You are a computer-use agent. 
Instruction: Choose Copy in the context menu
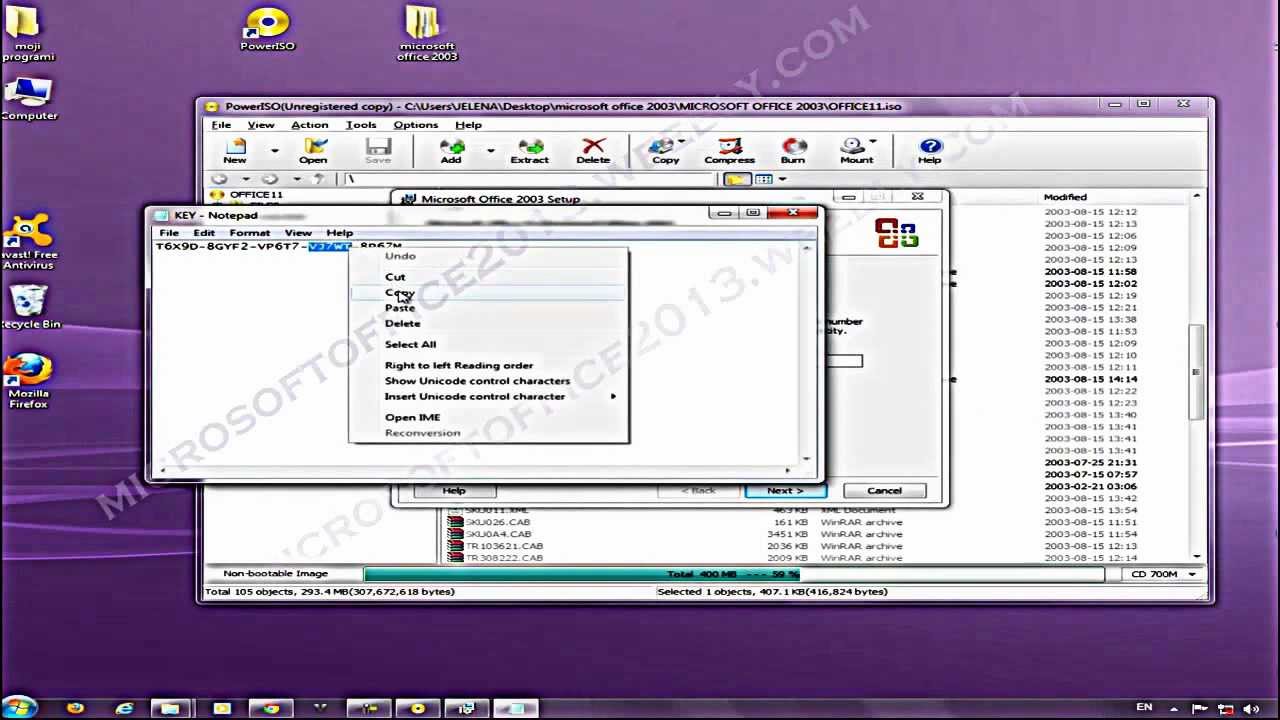click(489, 292)
